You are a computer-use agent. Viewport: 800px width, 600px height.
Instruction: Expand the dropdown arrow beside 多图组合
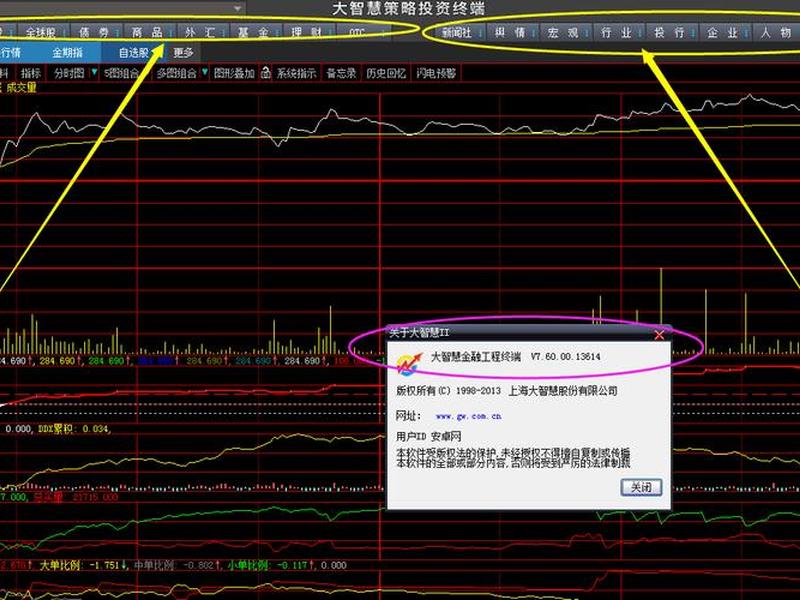point(205,72)
